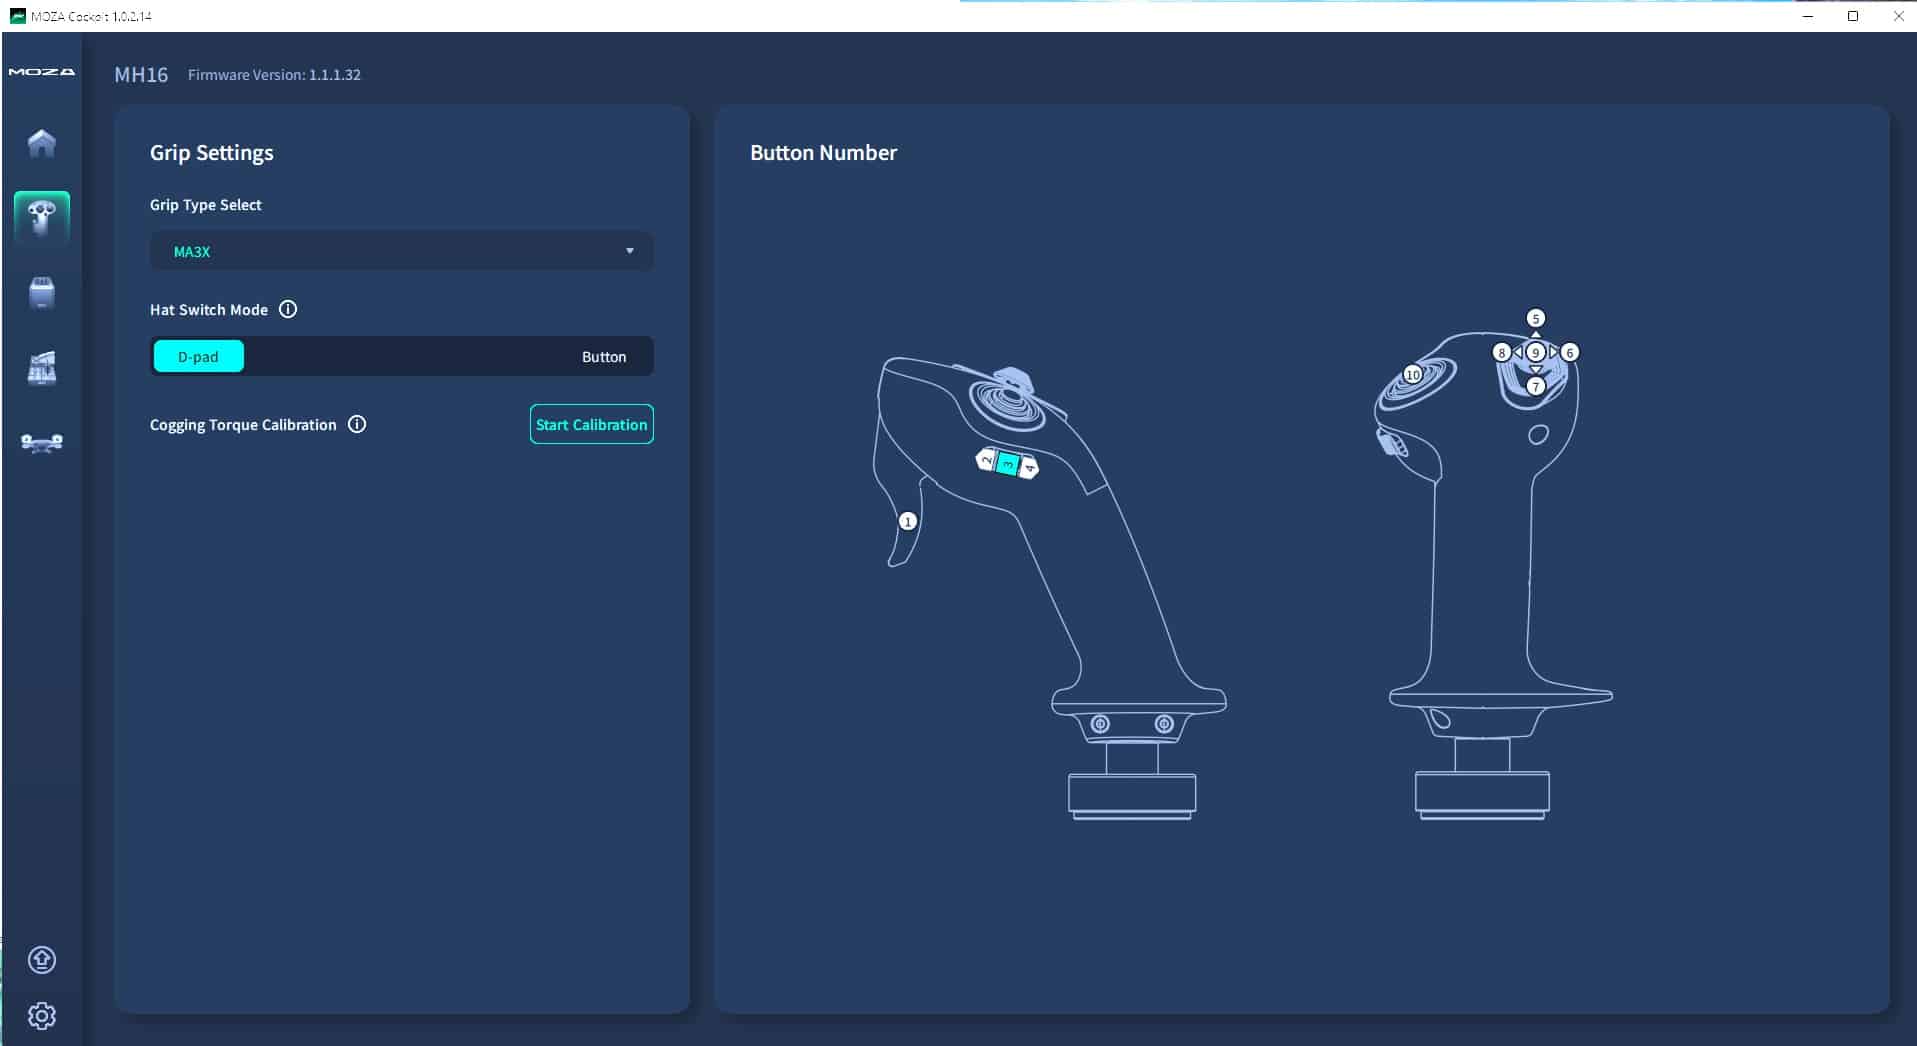Open the settings gear icon

(41, 1016)
